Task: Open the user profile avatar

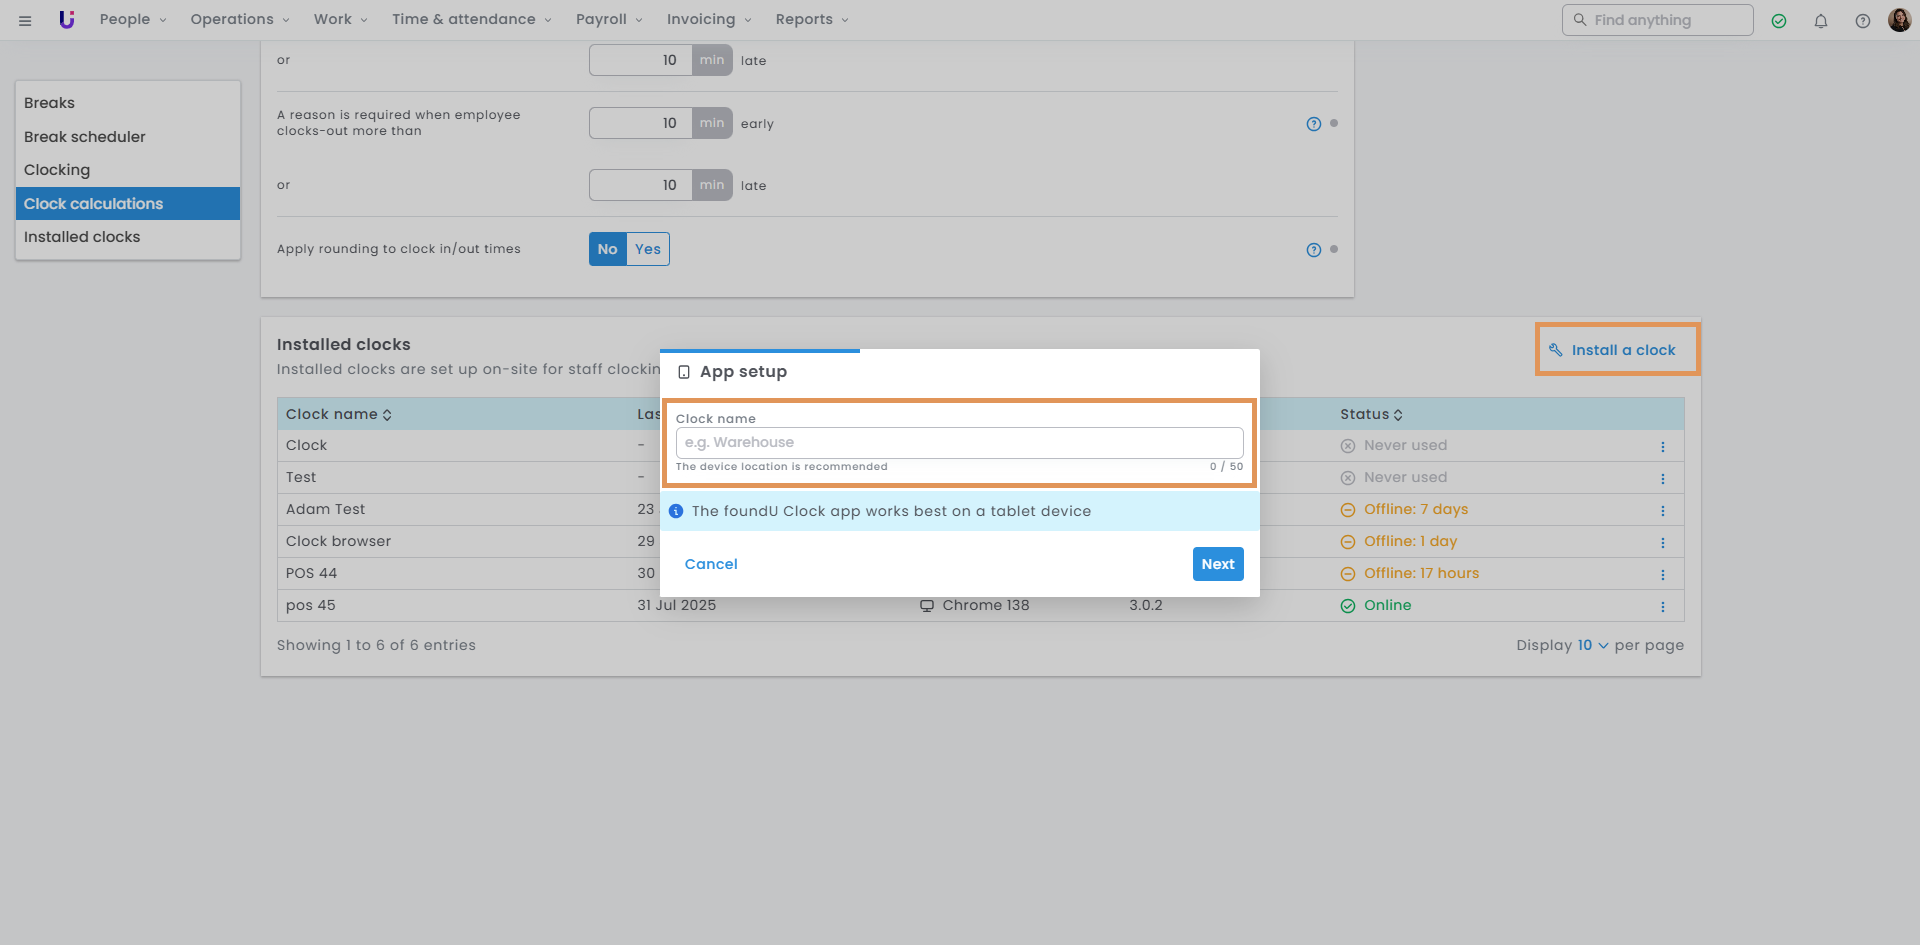Action: 1899,20
